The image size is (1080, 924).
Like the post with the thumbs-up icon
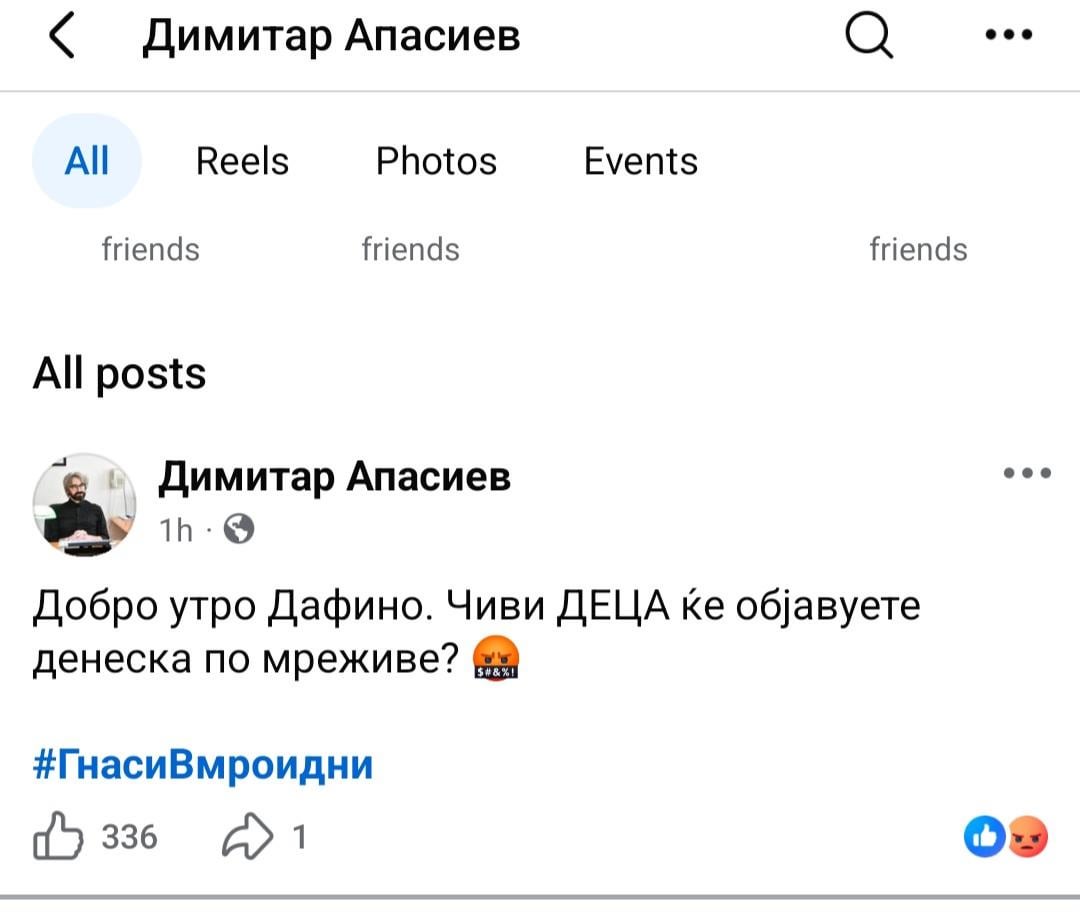(x=59, y=836)
